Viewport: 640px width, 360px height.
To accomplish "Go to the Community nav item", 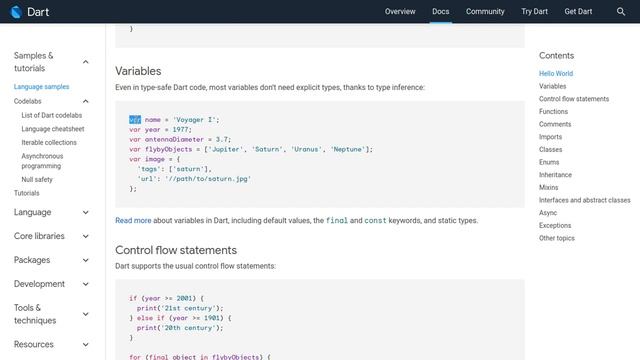I will point(485,11).
